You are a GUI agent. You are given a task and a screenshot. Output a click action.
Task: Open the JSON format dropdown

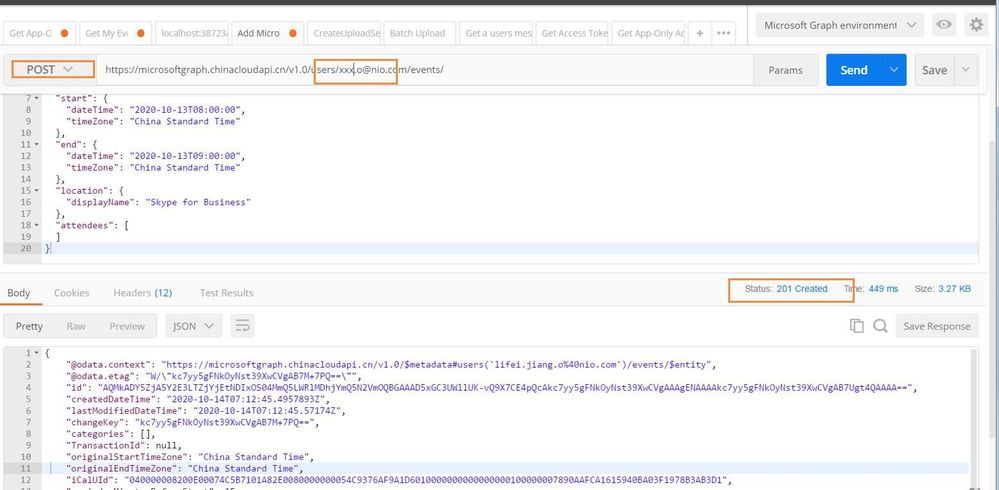coord(194,326)
